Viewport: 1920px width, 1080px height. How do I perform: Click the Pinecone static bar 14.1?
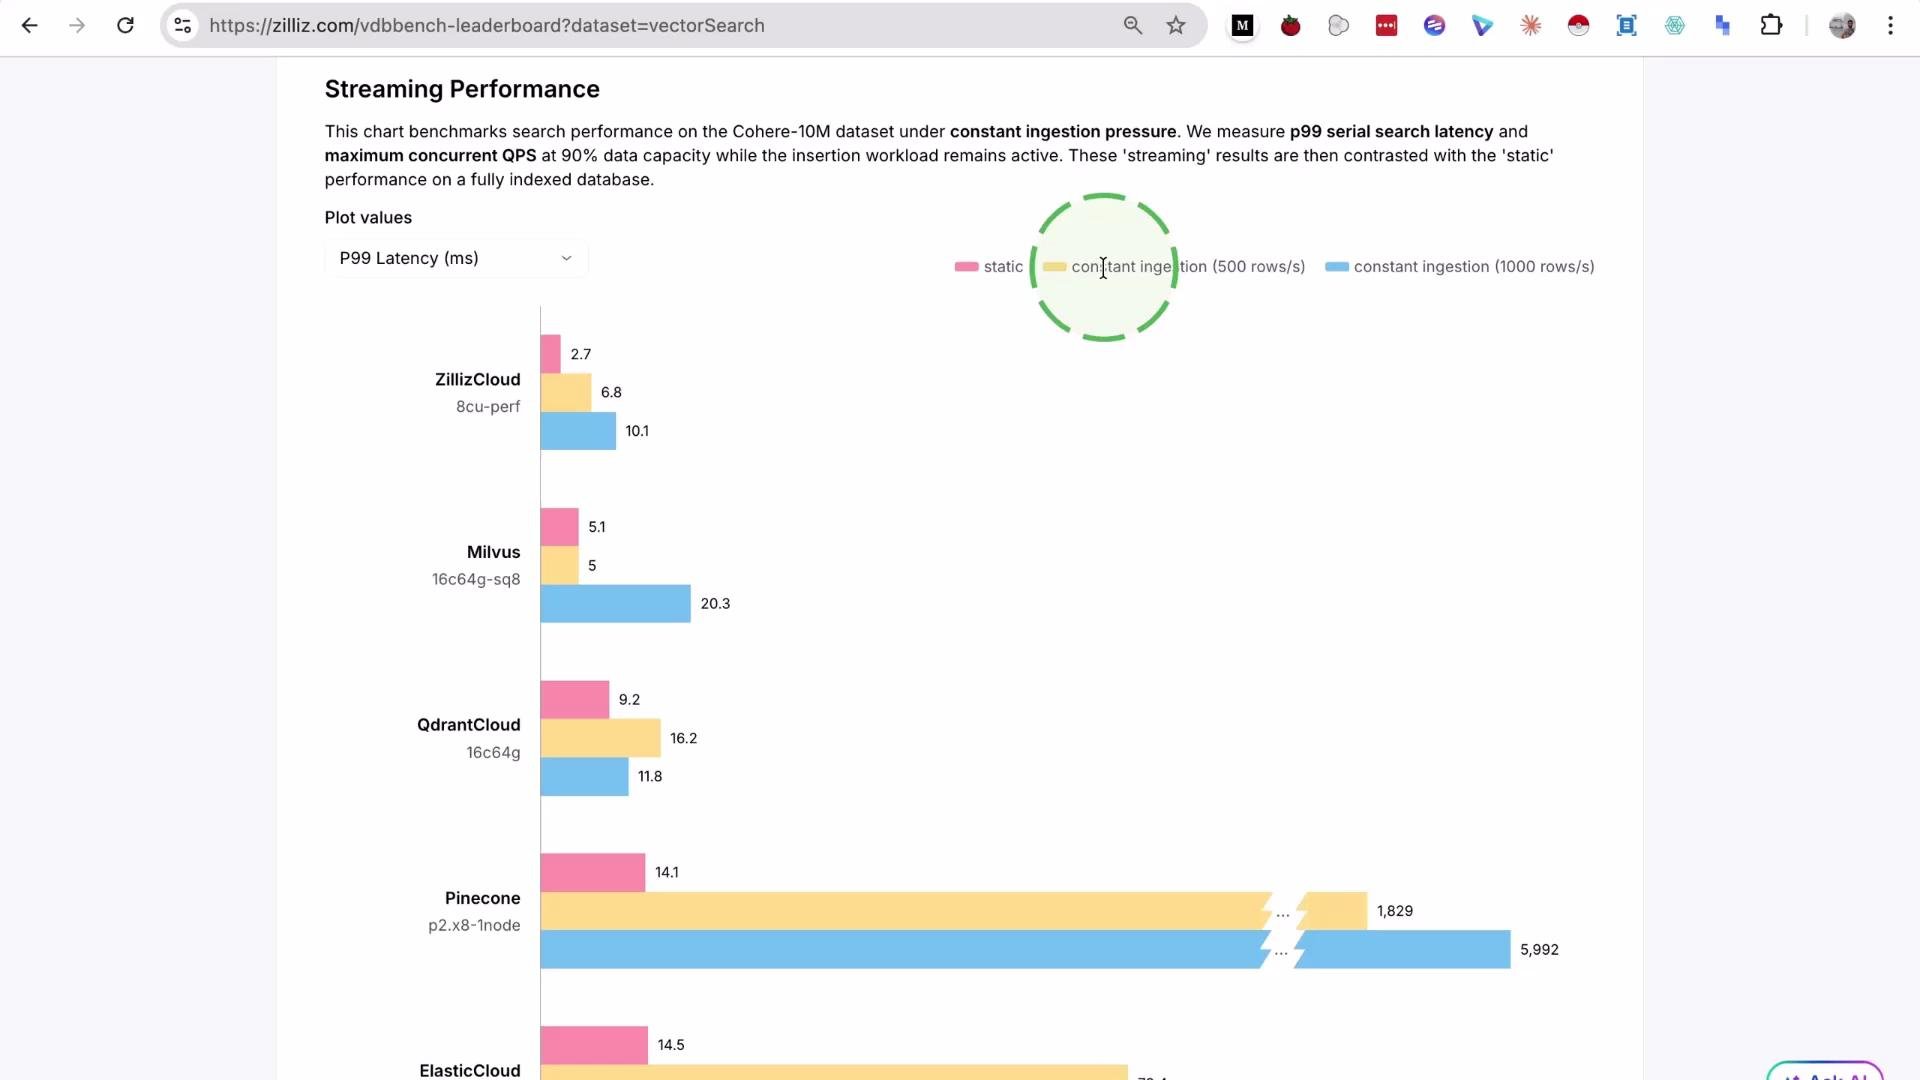coord(593,873)
